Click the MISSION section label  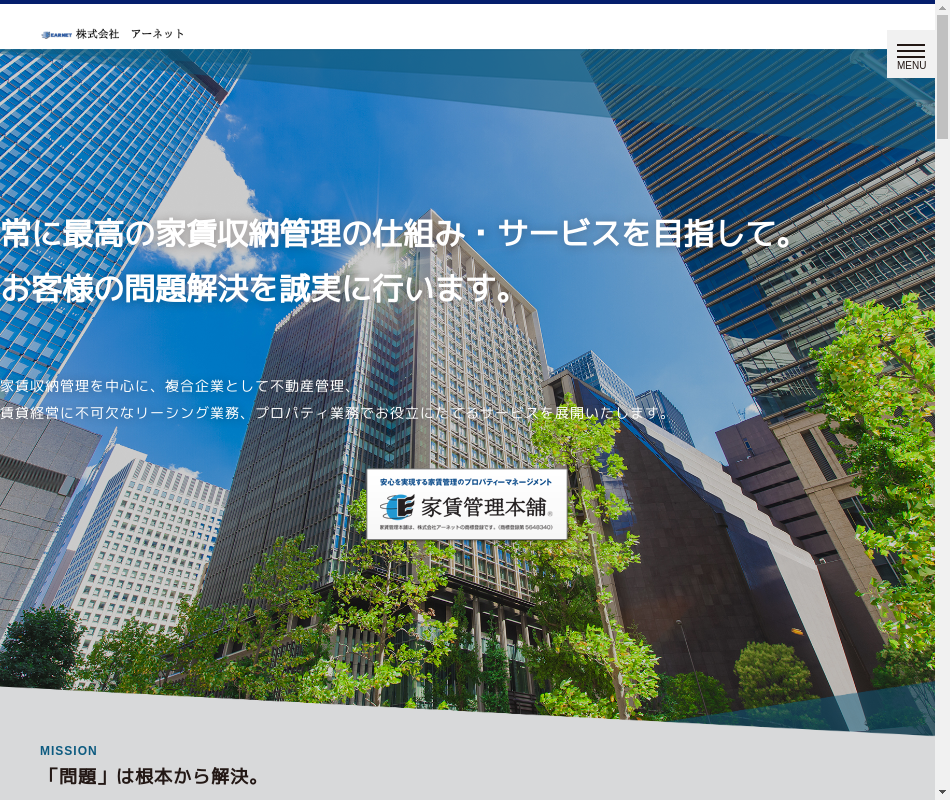(x=69, y=751)
